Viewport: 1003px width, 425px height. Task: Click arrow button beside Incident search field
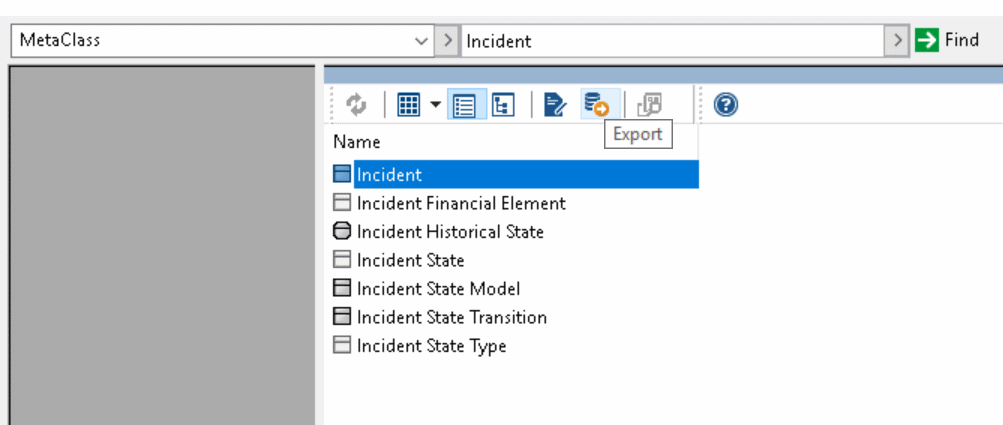tap(898, 41)
